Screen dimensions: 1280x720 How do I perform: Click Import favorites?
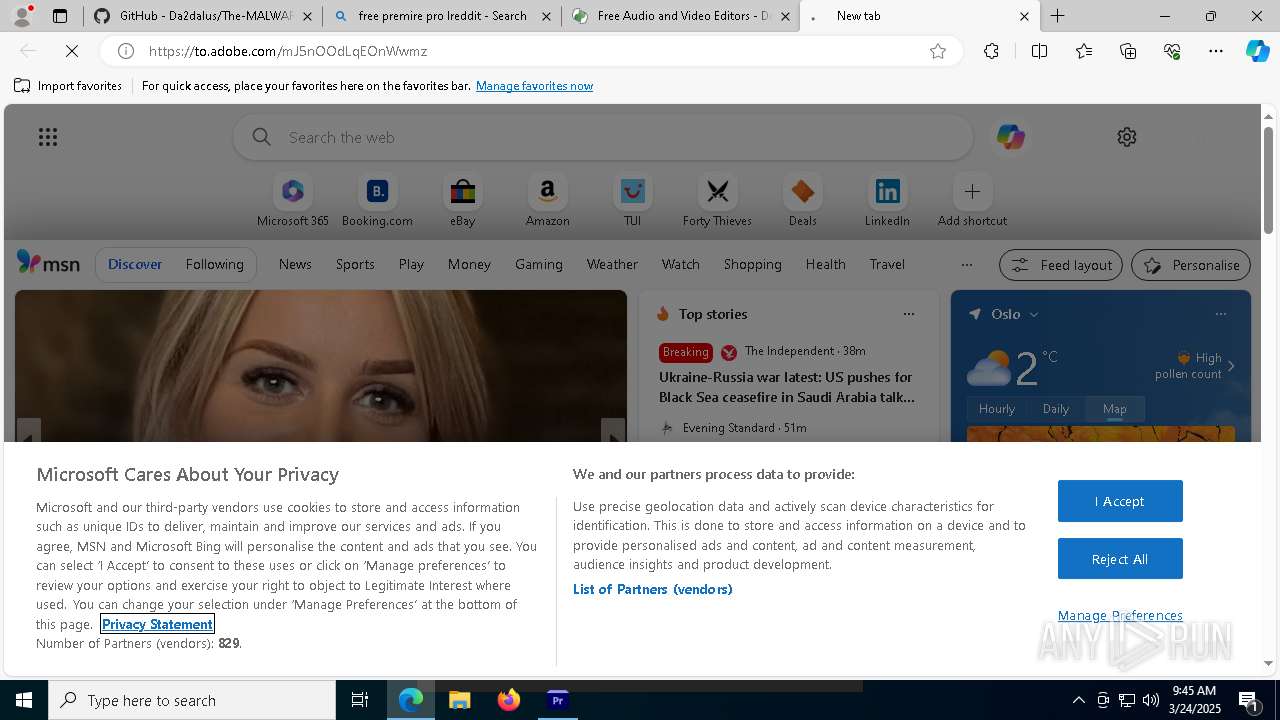68,86
